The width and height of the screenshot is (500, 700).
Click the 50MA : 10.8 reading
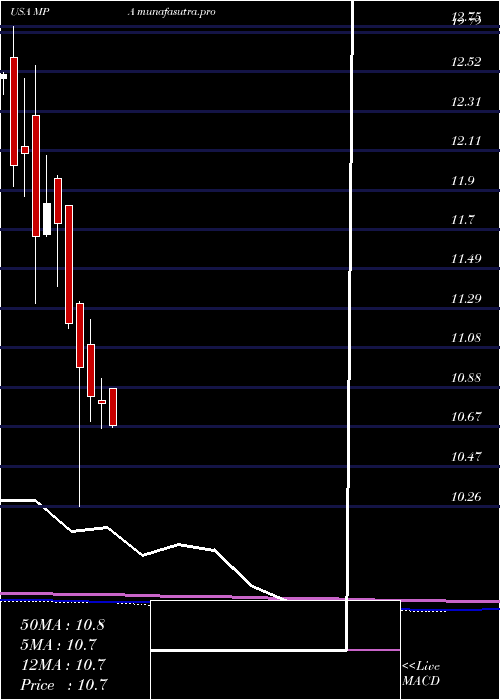tap(62, 625)
